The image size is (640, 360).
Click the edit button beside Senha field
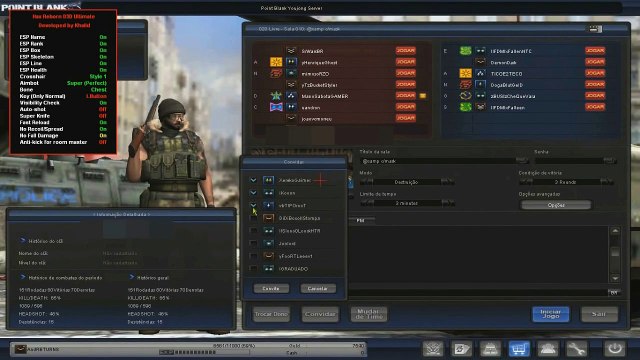[609, 161]
